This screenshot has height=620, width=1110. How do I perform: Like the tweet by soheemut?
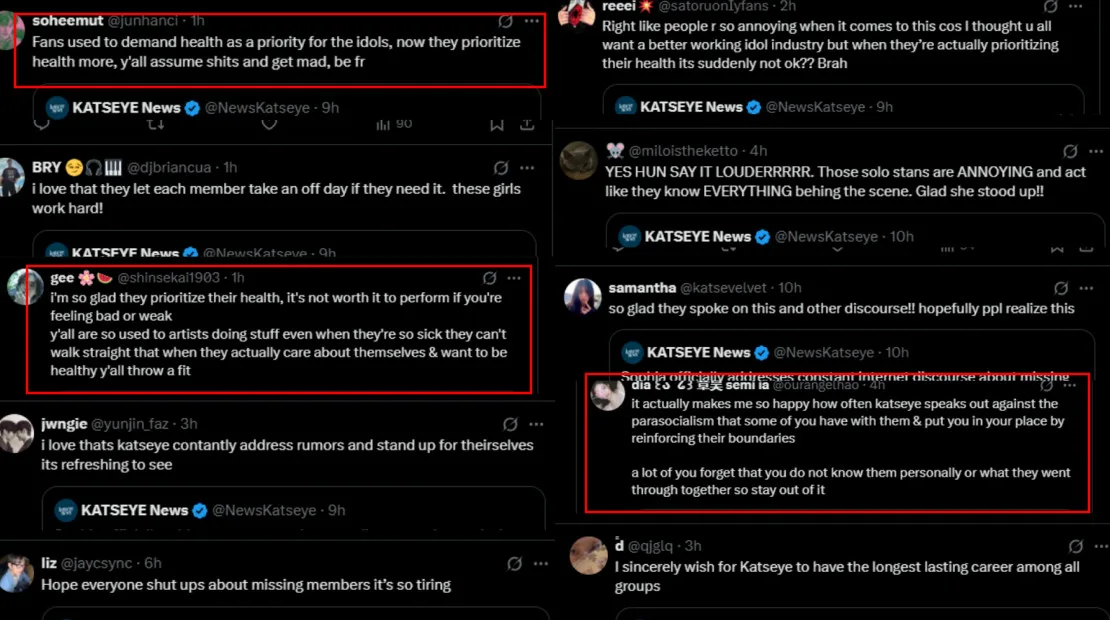tap(268, 124)
